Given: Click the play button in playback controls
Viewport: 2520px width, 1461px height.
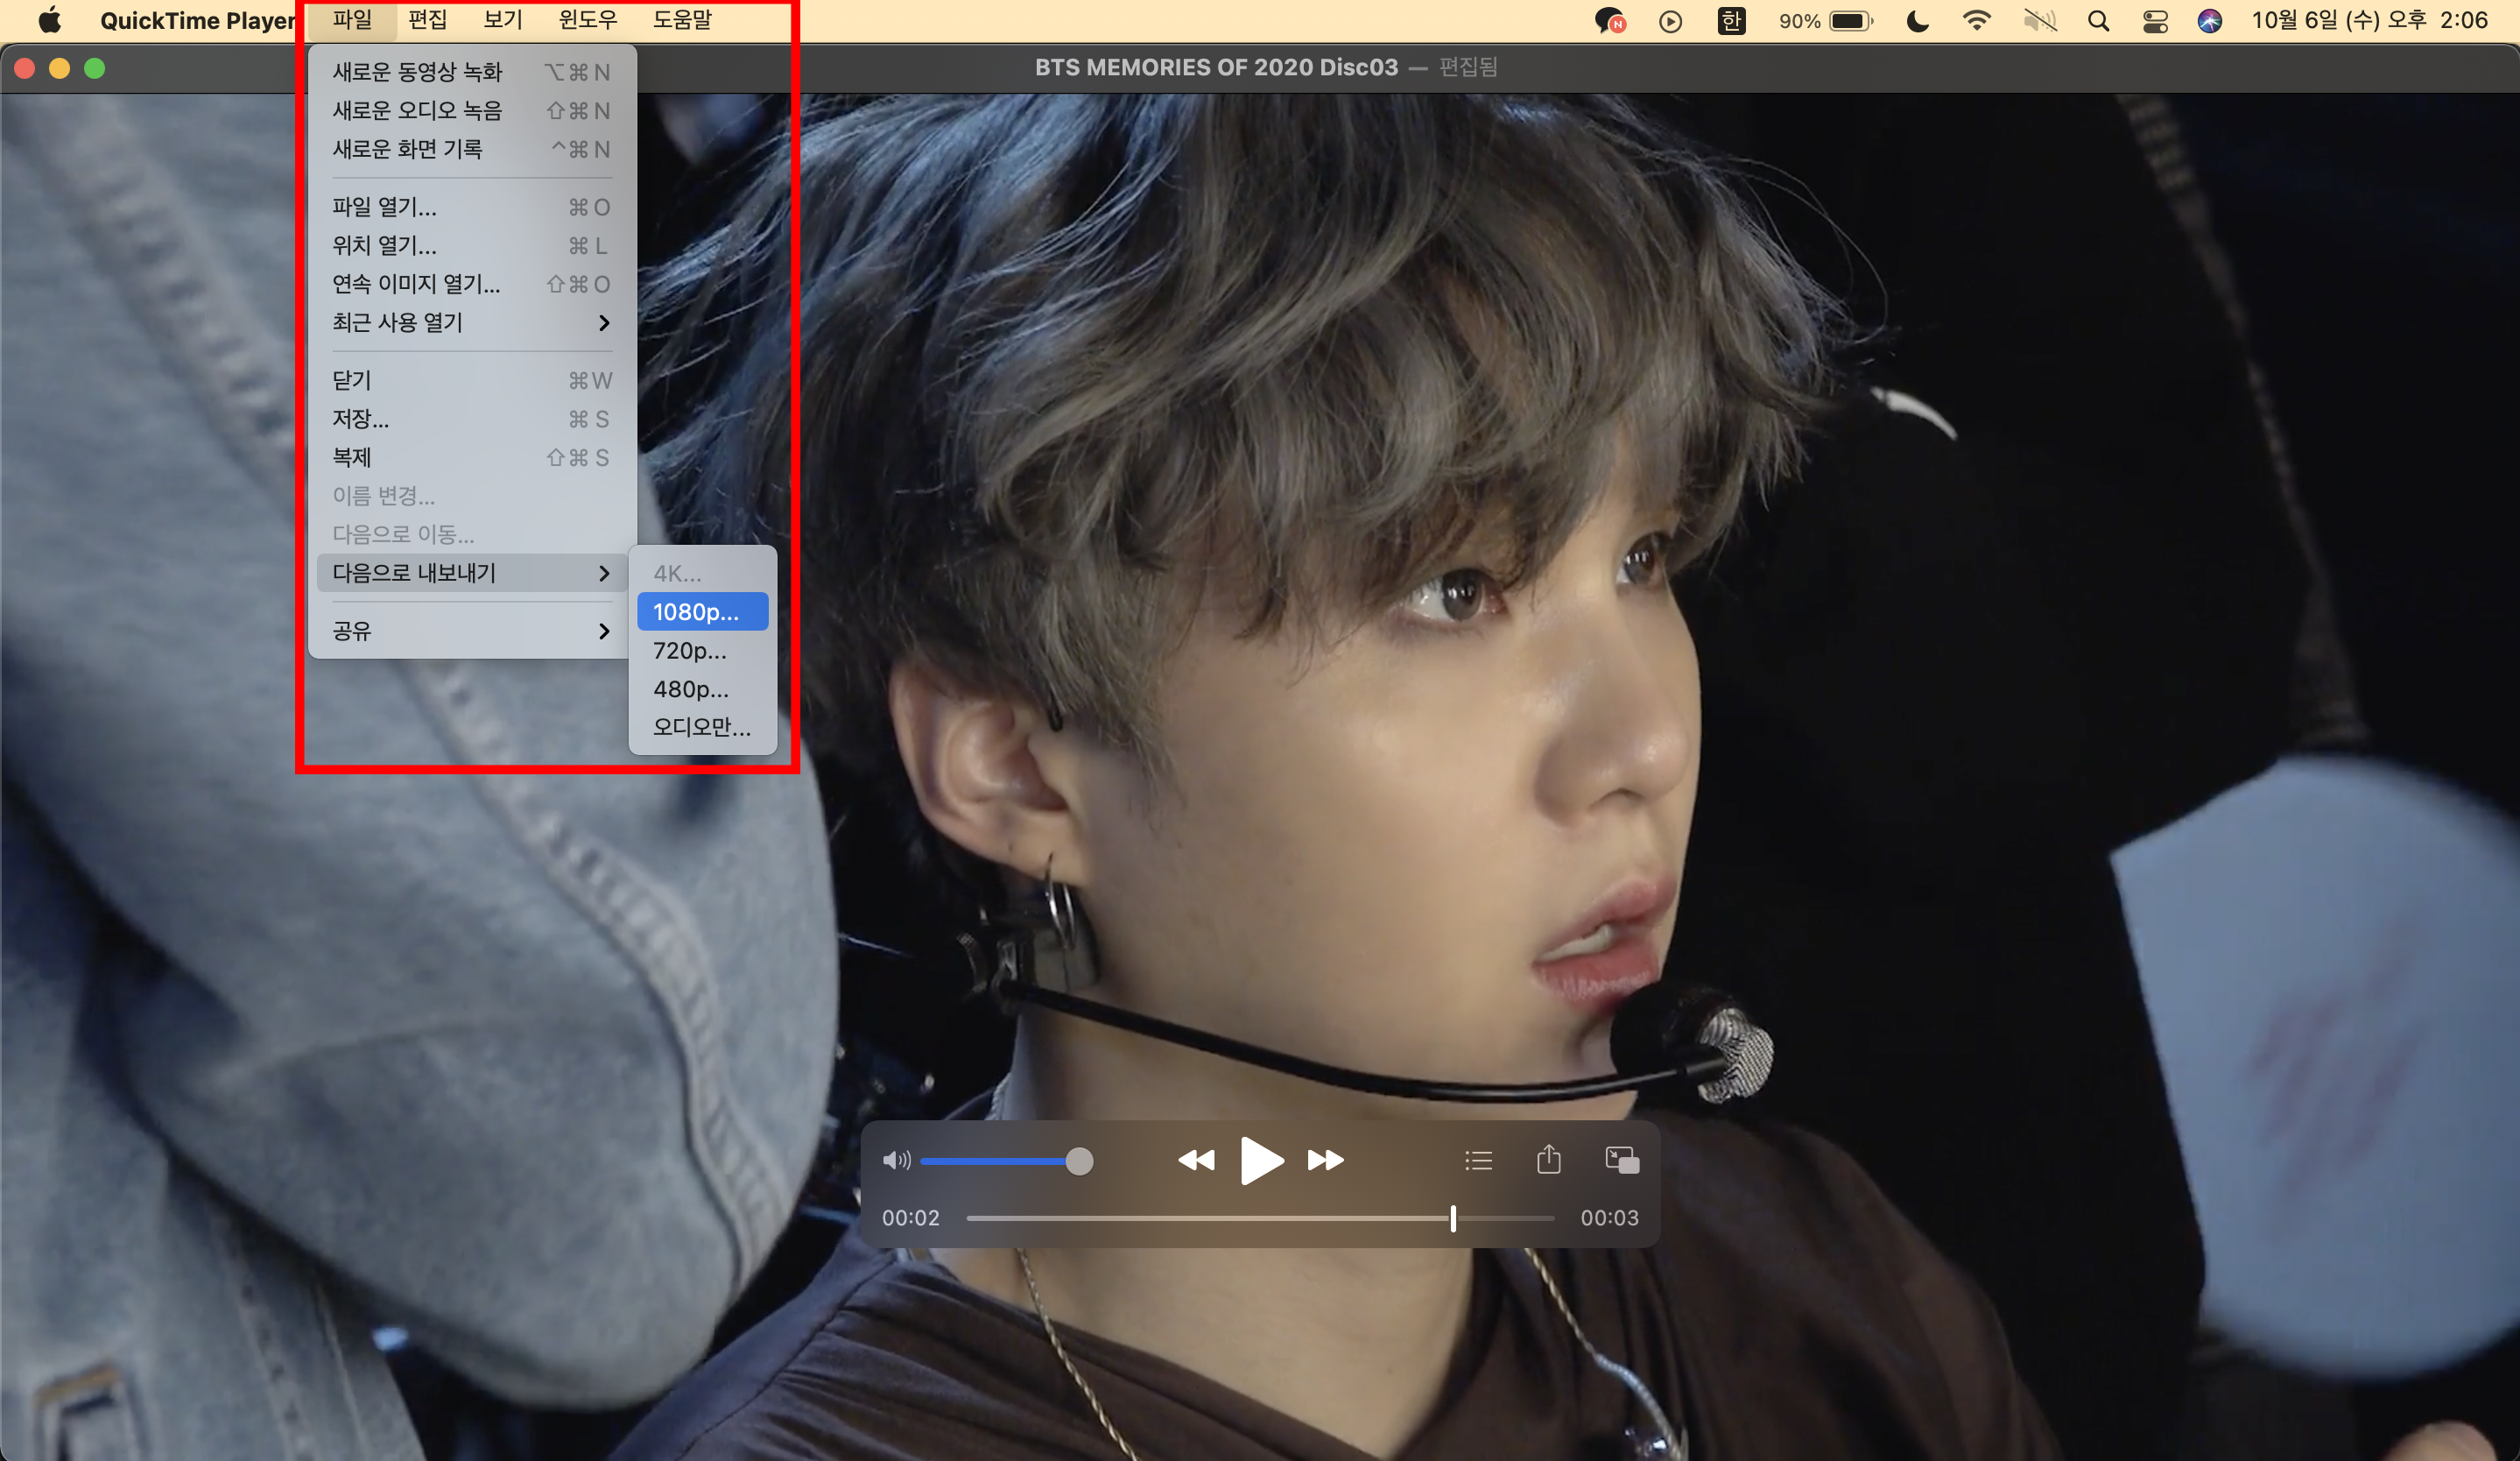Looking at the screenshot, I should [1261, 1160].
